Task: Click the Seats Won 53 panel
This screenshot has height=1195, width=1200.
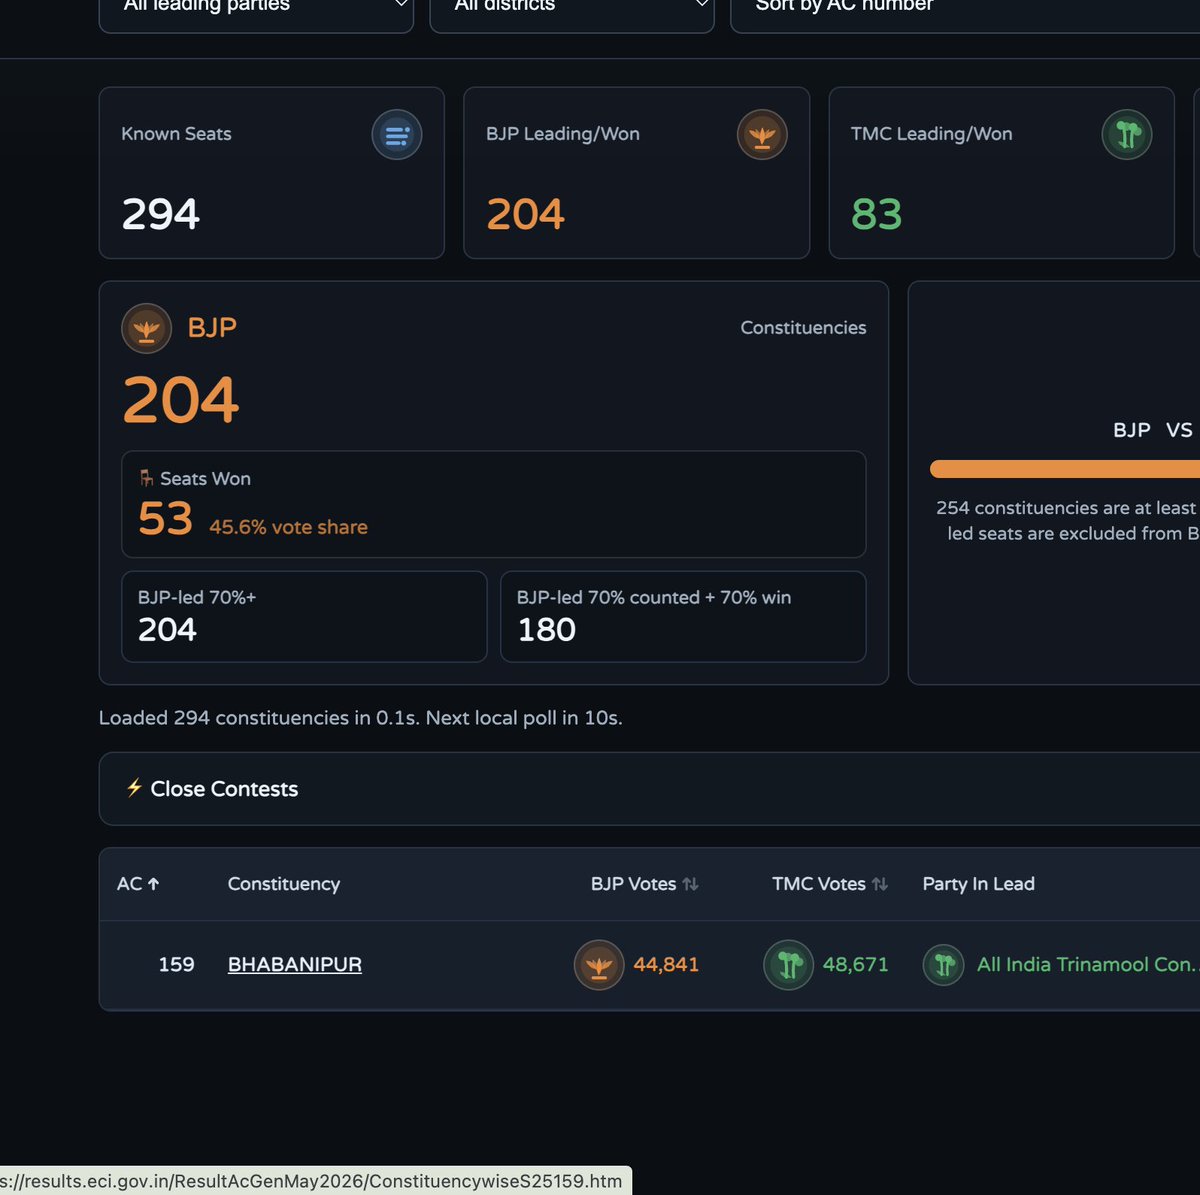Action: 494,504
